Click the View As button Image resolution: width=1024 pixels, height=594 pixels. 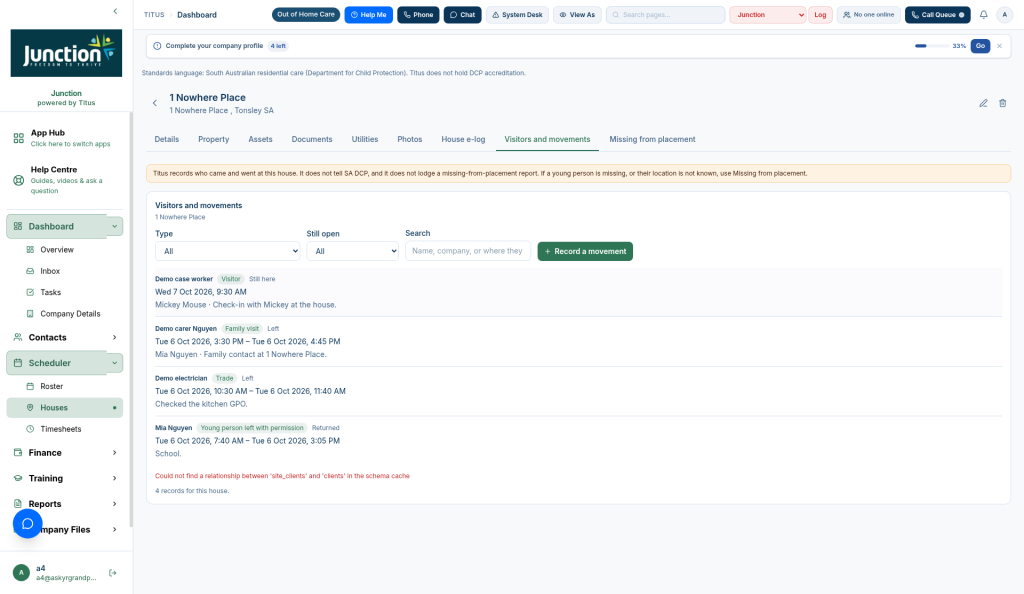[x=577, y=14]
